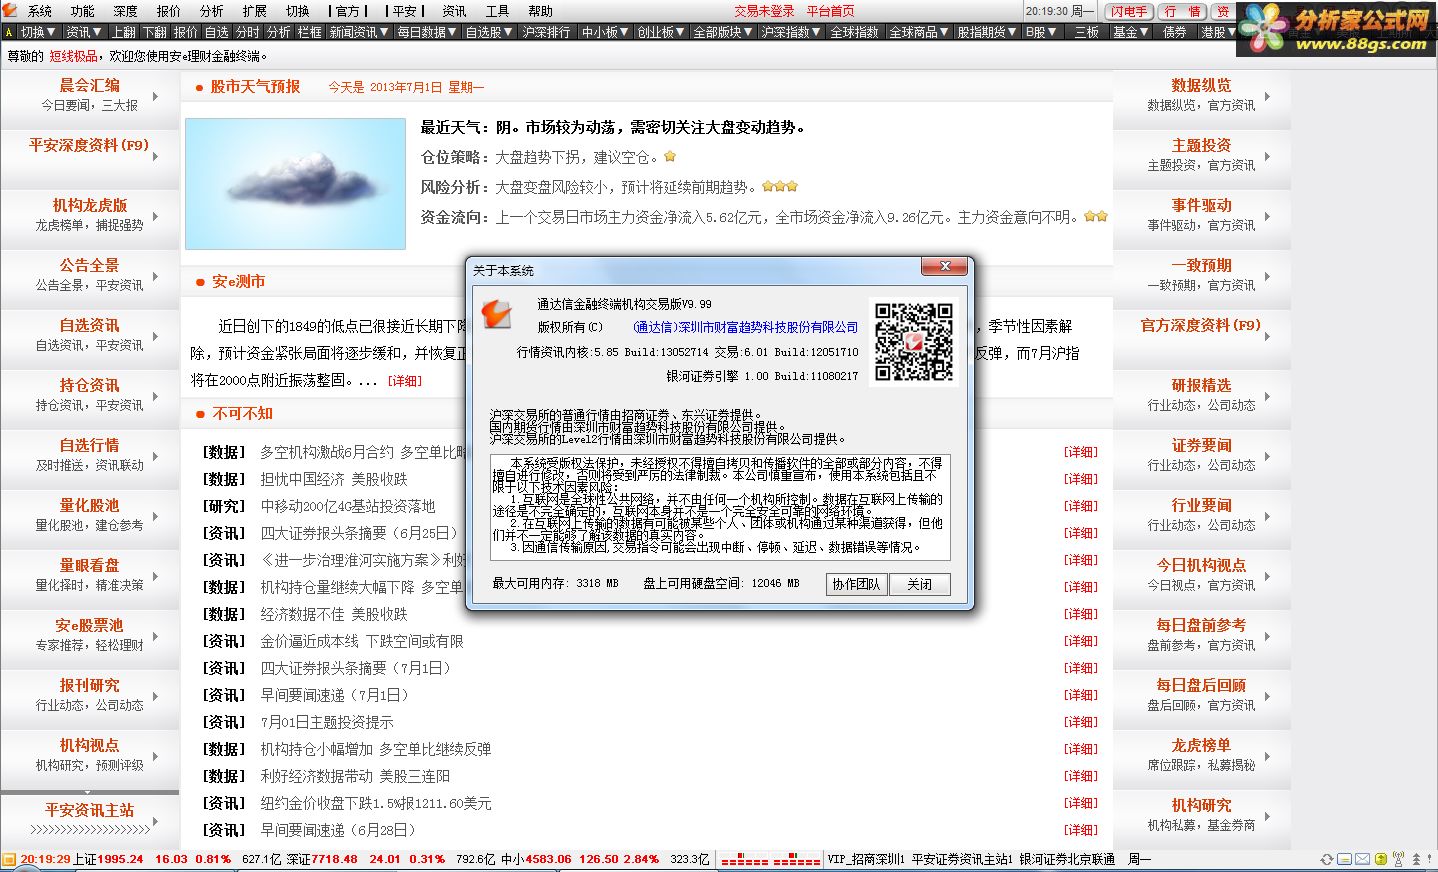Open news item 利好经济数据带动 美股三连阳
The height and width of the screenshot is (872, 1438).
coord(355,776)
